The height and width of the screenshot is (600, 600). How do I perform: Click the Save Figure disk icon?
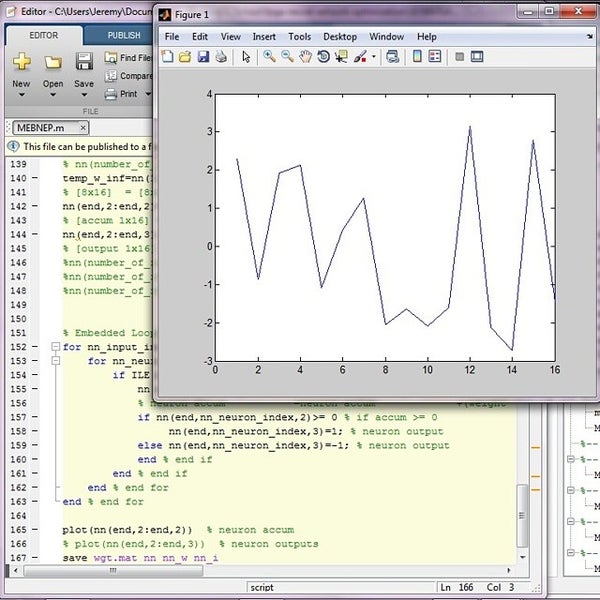click(x=203, y=57)
